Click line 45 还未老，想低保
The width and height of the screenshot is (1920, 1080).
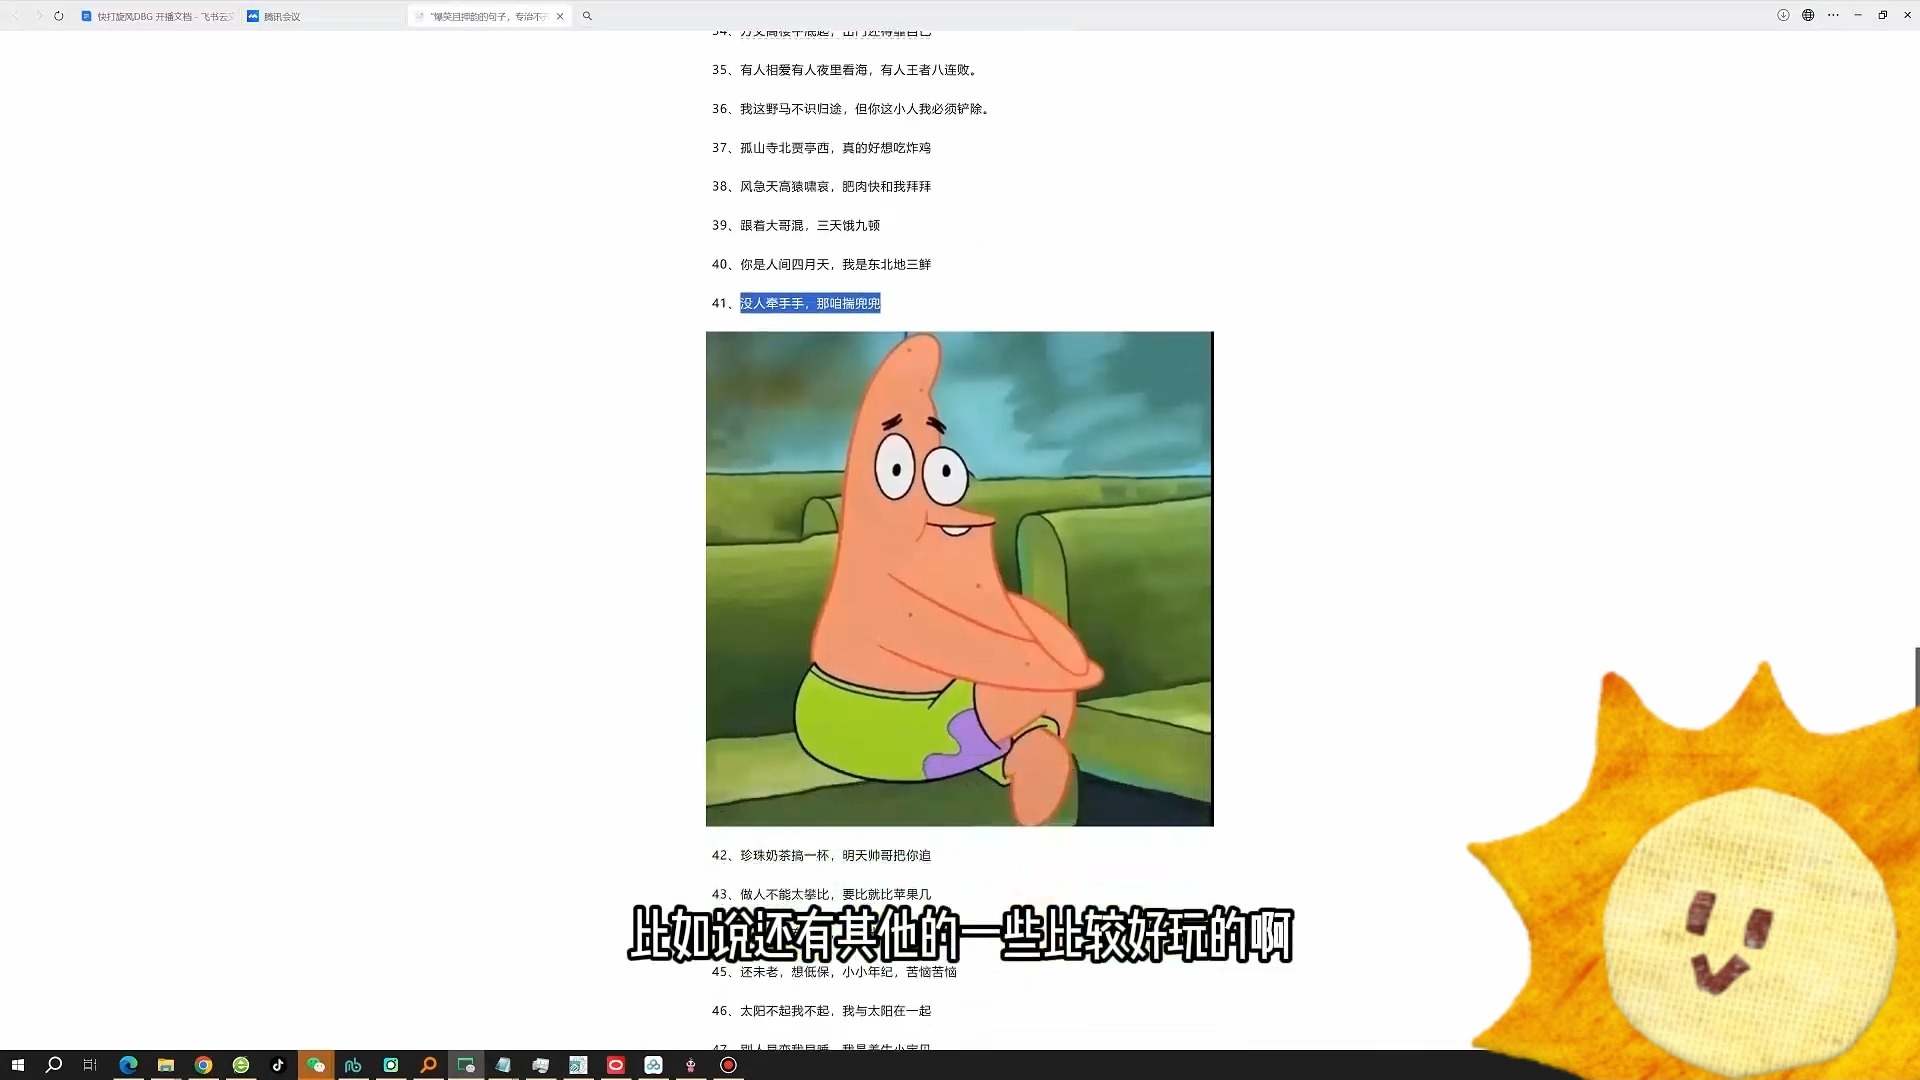(834, 972)
